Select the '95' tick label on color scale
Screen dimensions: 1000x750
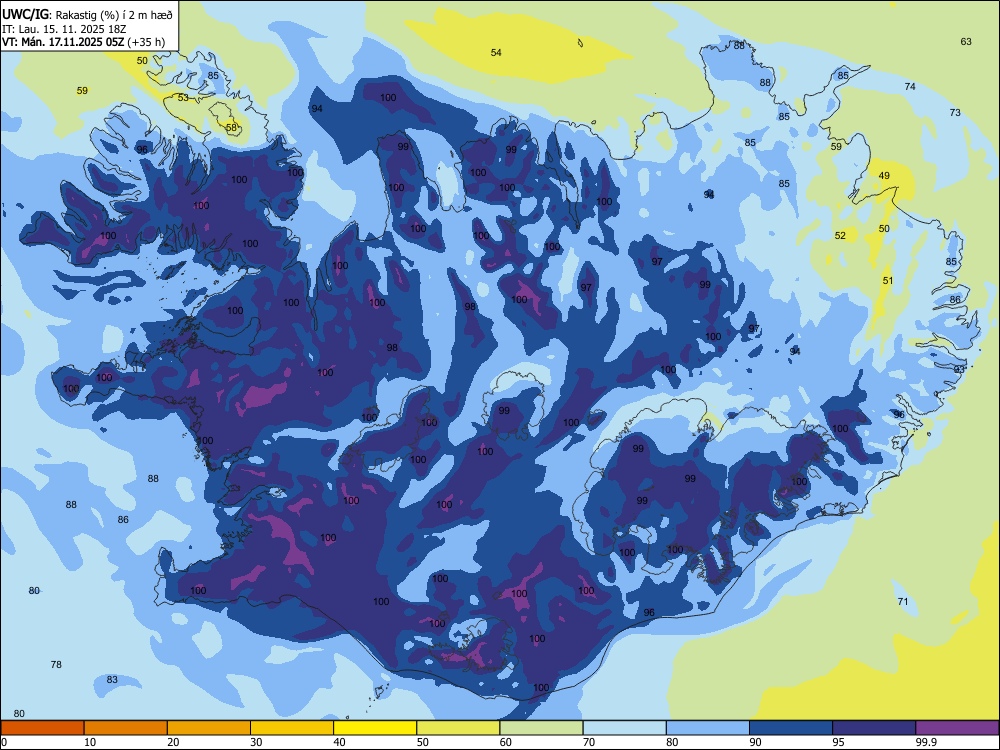[839, 742]
